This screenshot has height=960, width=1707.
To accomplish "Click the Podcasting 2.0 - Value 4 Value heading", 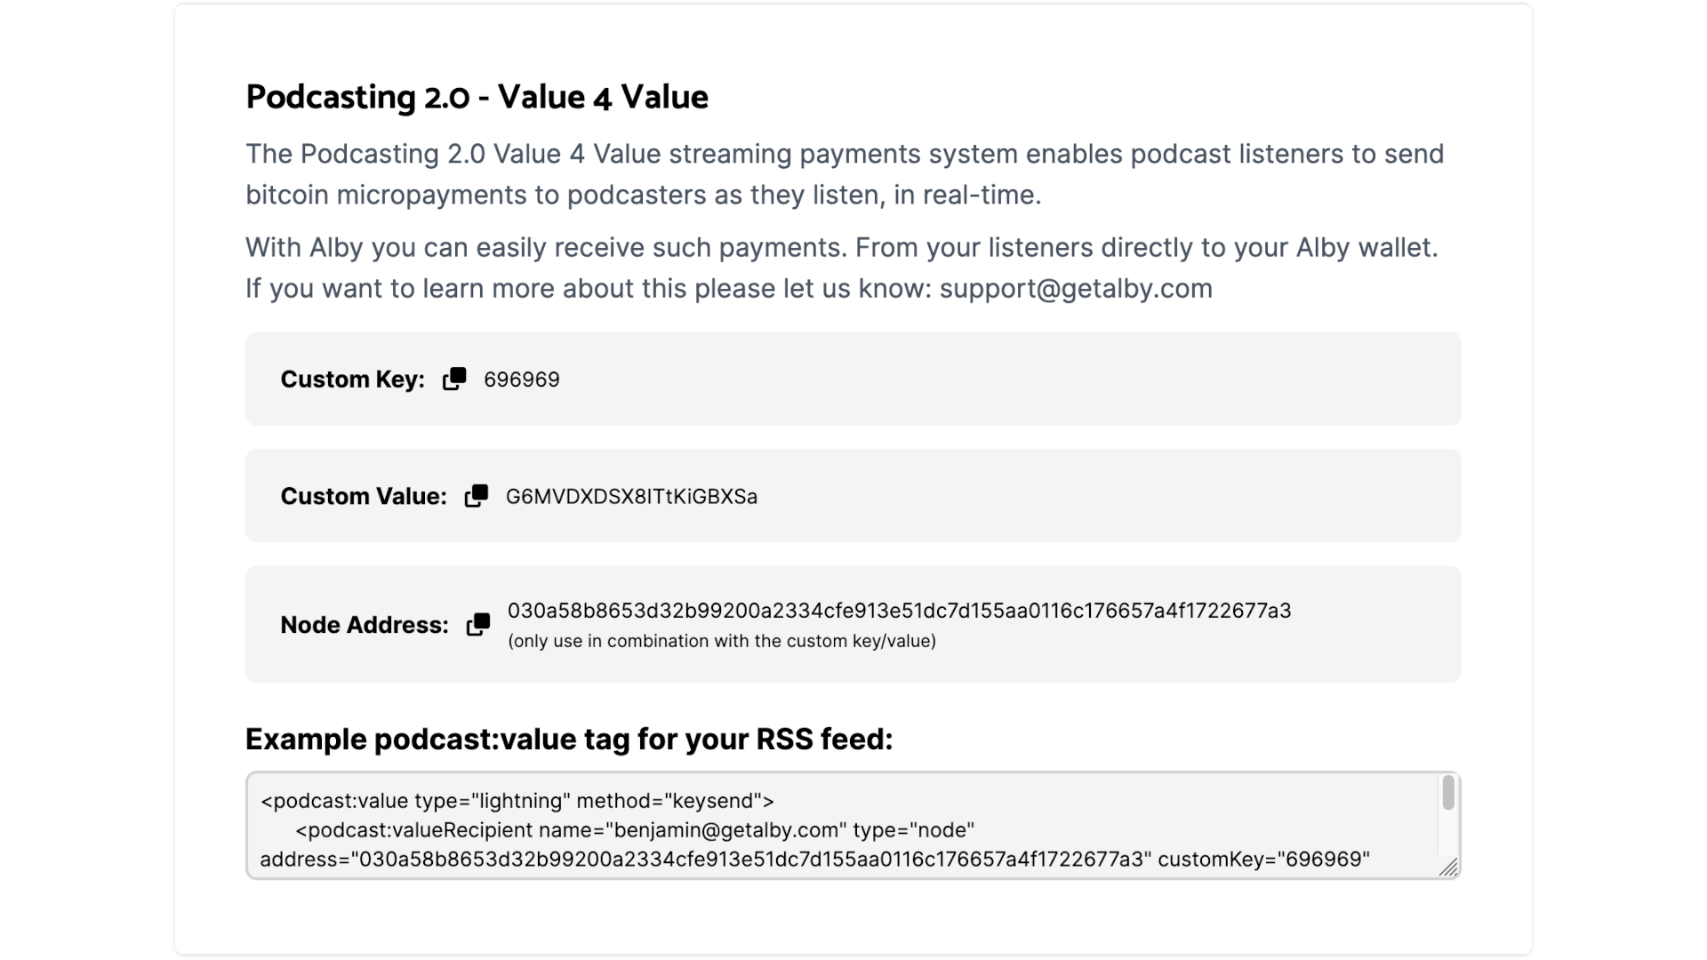I will click(x=477, y=97).
